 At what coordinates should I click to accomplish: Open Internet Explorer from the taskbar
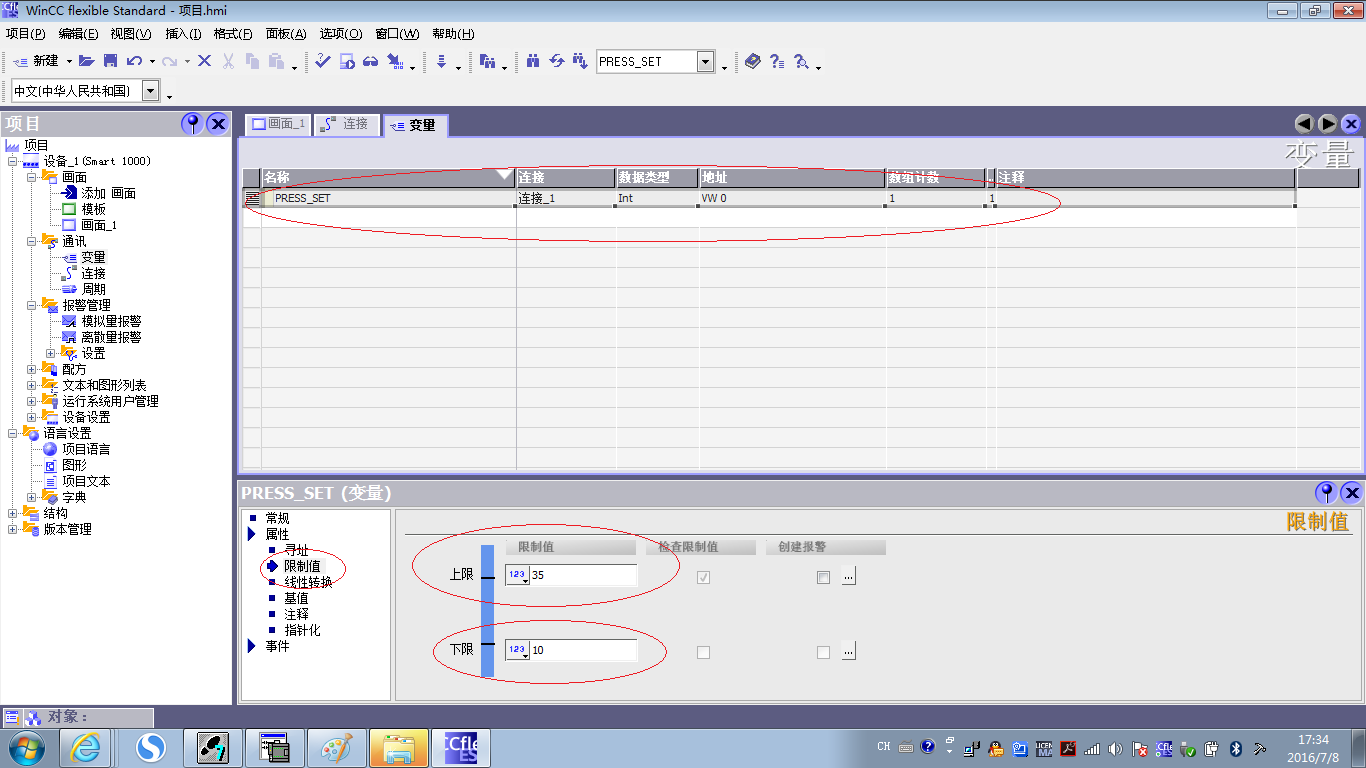[x=86, y=747]
